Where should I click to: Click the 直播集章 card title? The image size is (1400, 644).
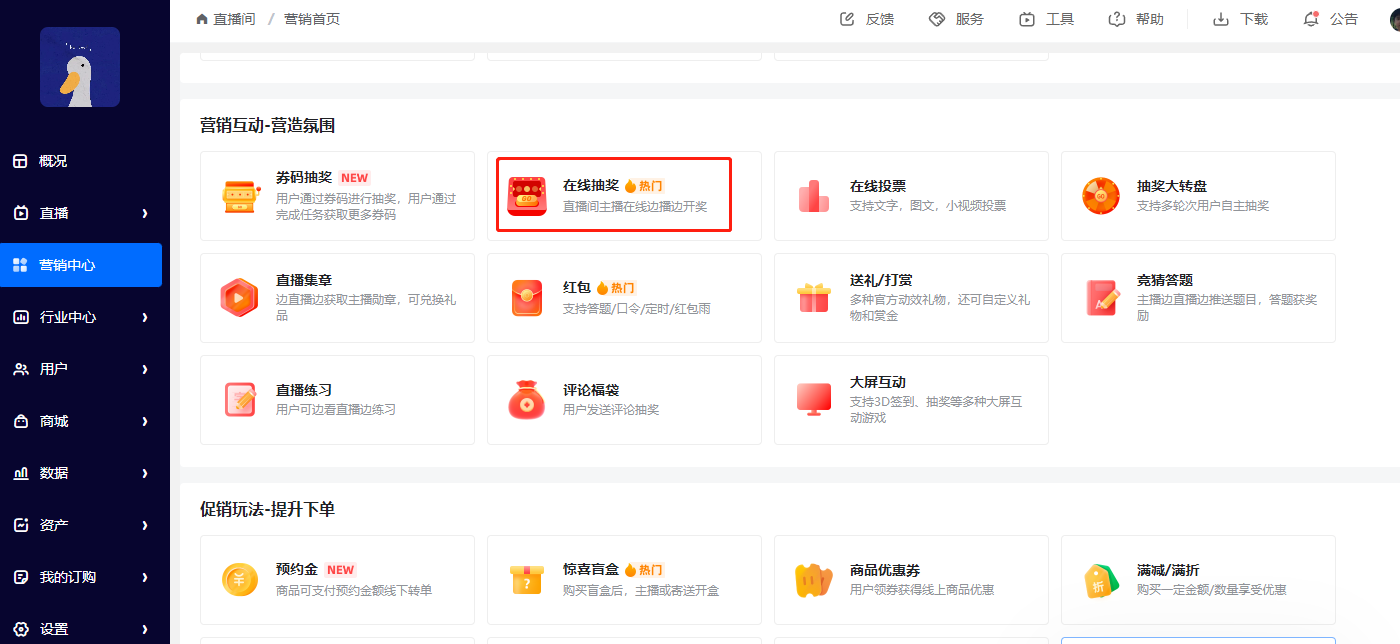tap(304, 280)
